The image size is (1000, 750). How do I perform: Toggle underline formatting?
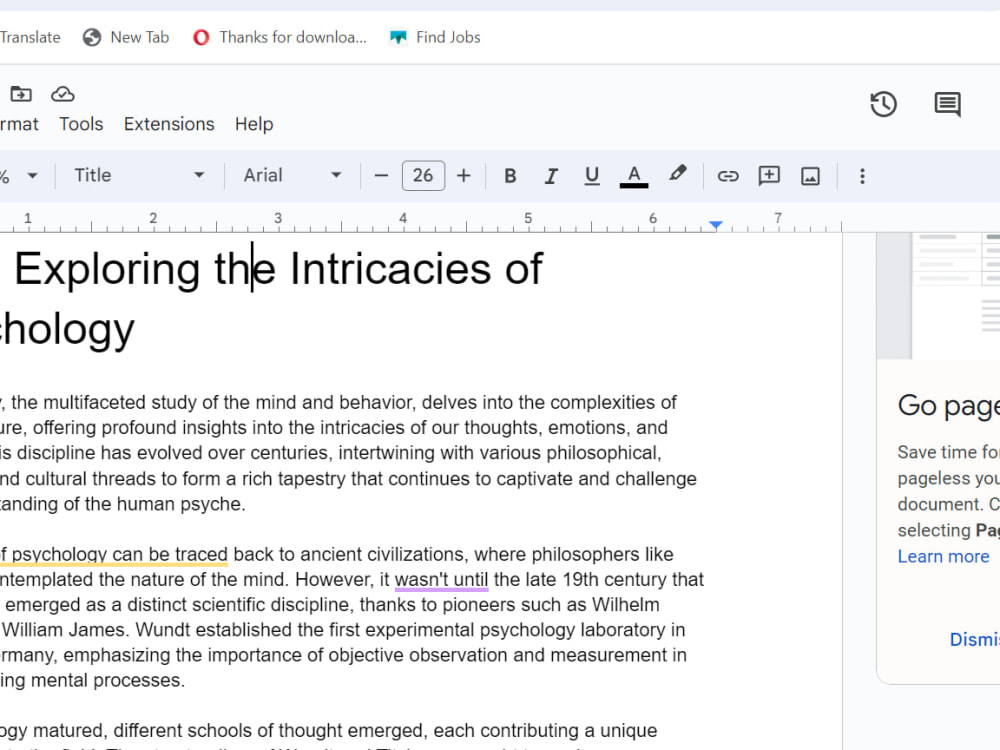click(x=592, y=176)
